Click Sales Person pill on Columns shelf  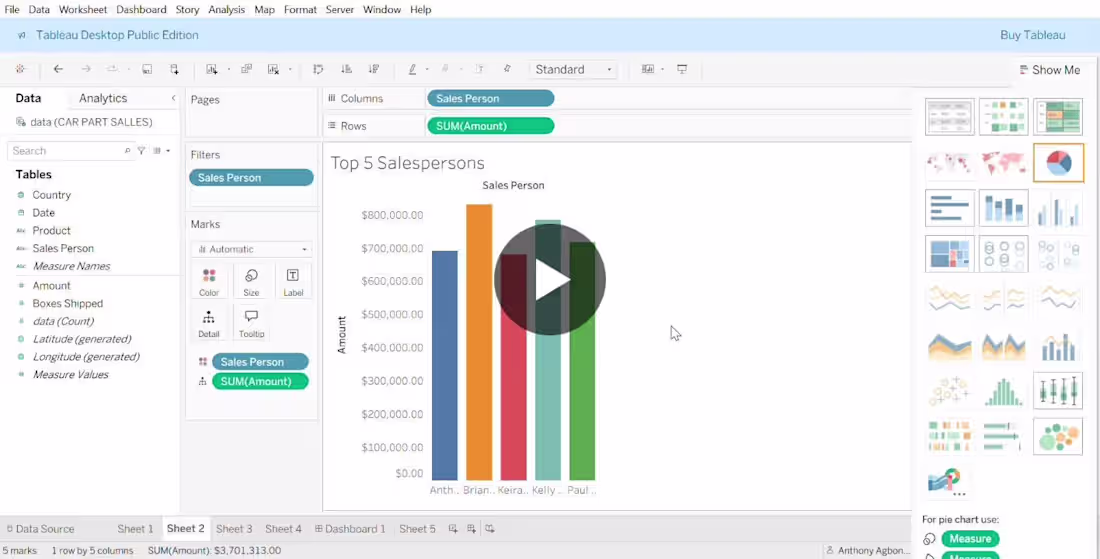pos(490,98)
